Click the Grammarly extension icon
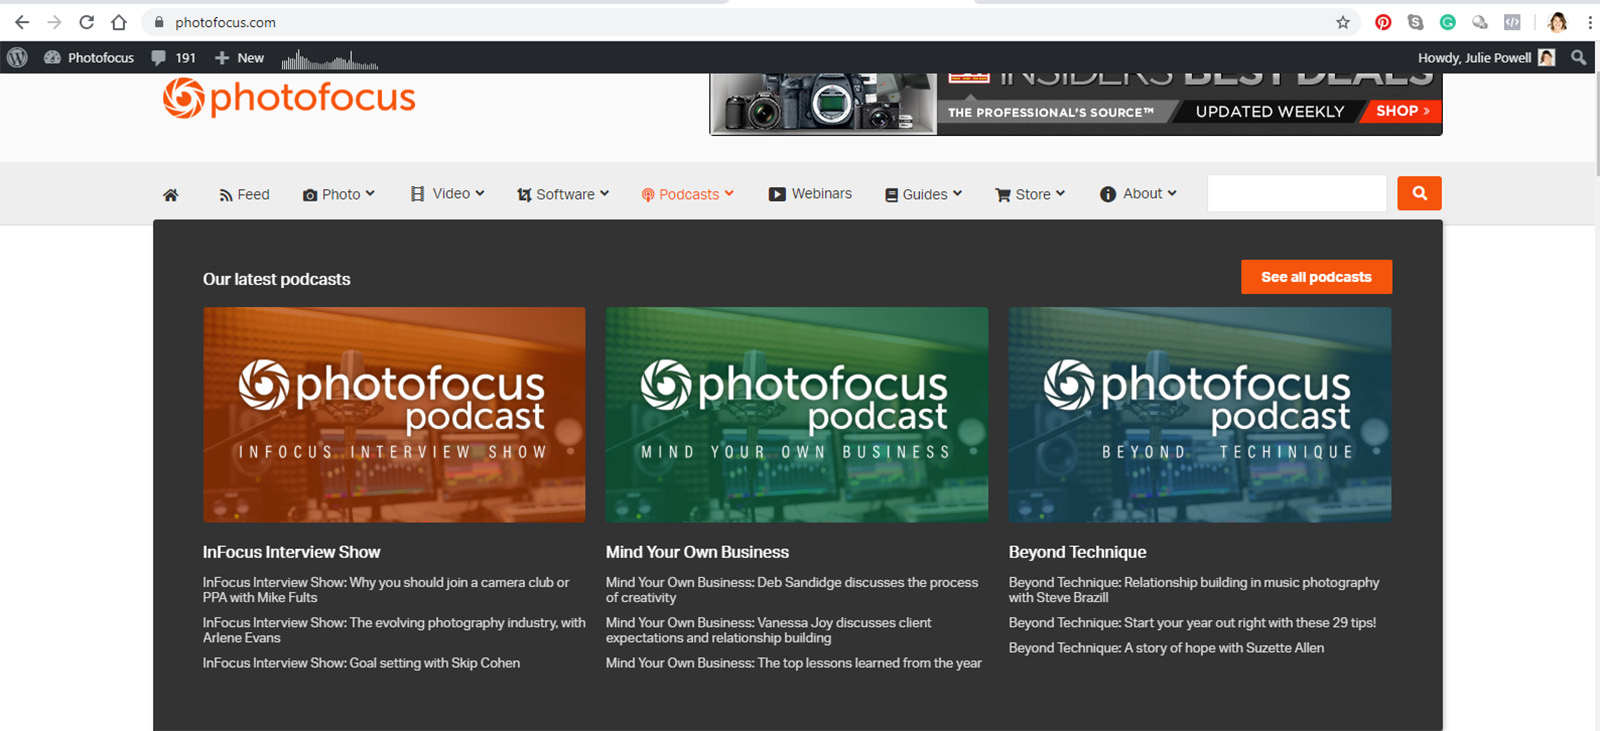1600x731 pixels. tap(1447, 22)
